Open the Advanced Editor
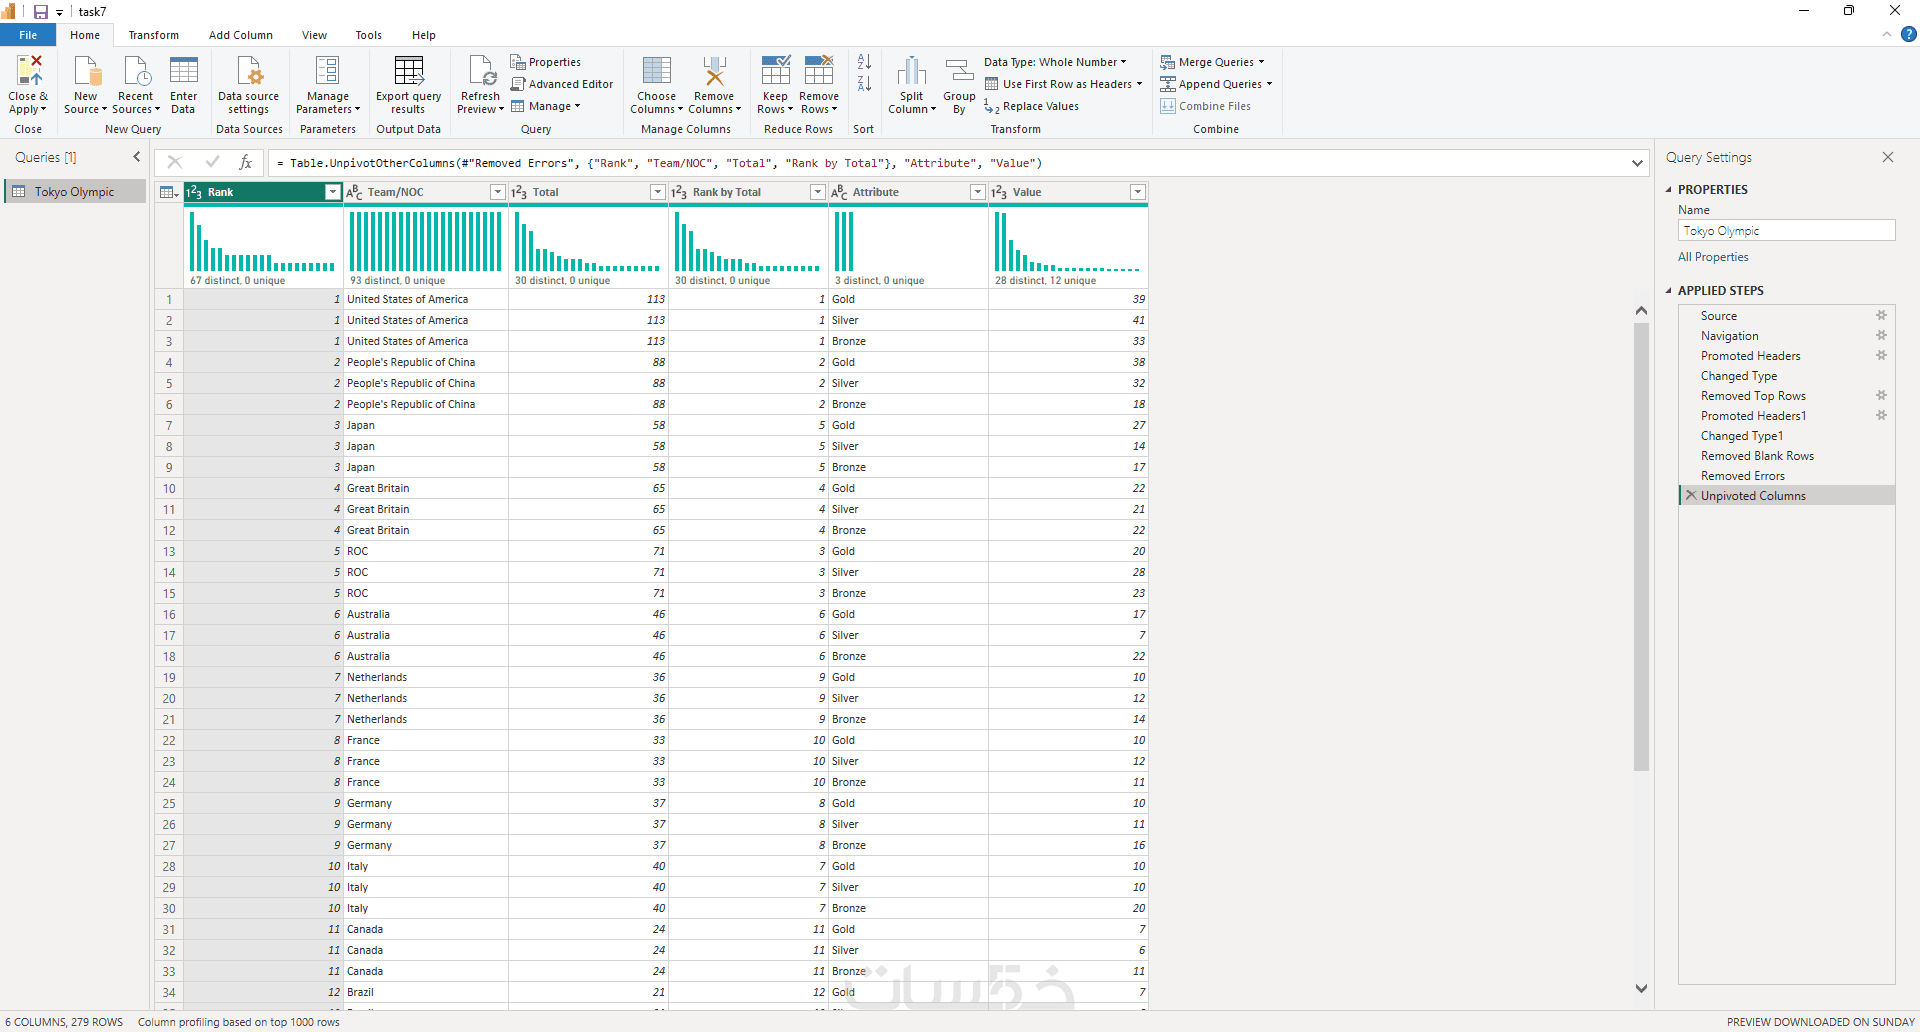This screenshot has width=1920, height=1032. [561, 84]
